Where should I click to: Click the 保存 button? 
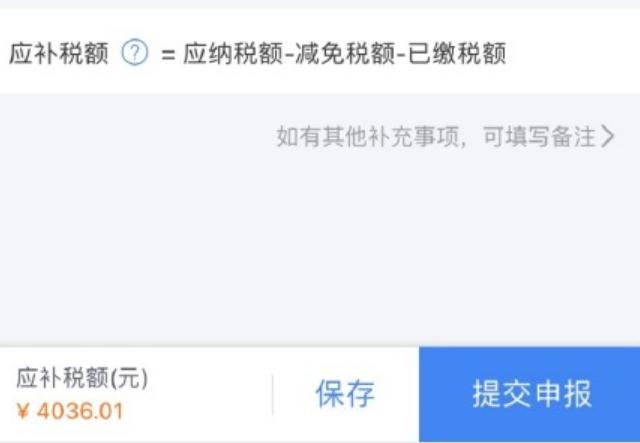pos(345,394)
